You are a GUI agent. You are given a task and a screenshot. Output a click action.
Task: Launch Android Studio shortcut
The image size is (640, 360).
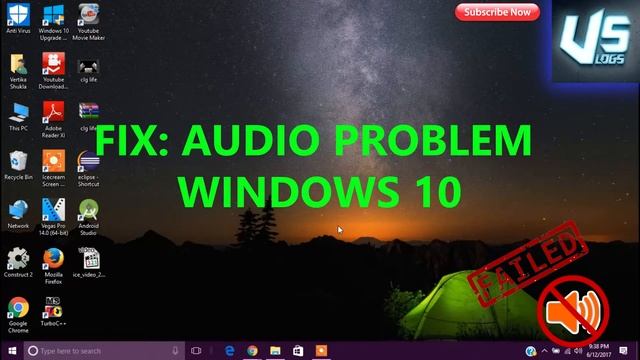pyautogui.click(x=89, y=217)
